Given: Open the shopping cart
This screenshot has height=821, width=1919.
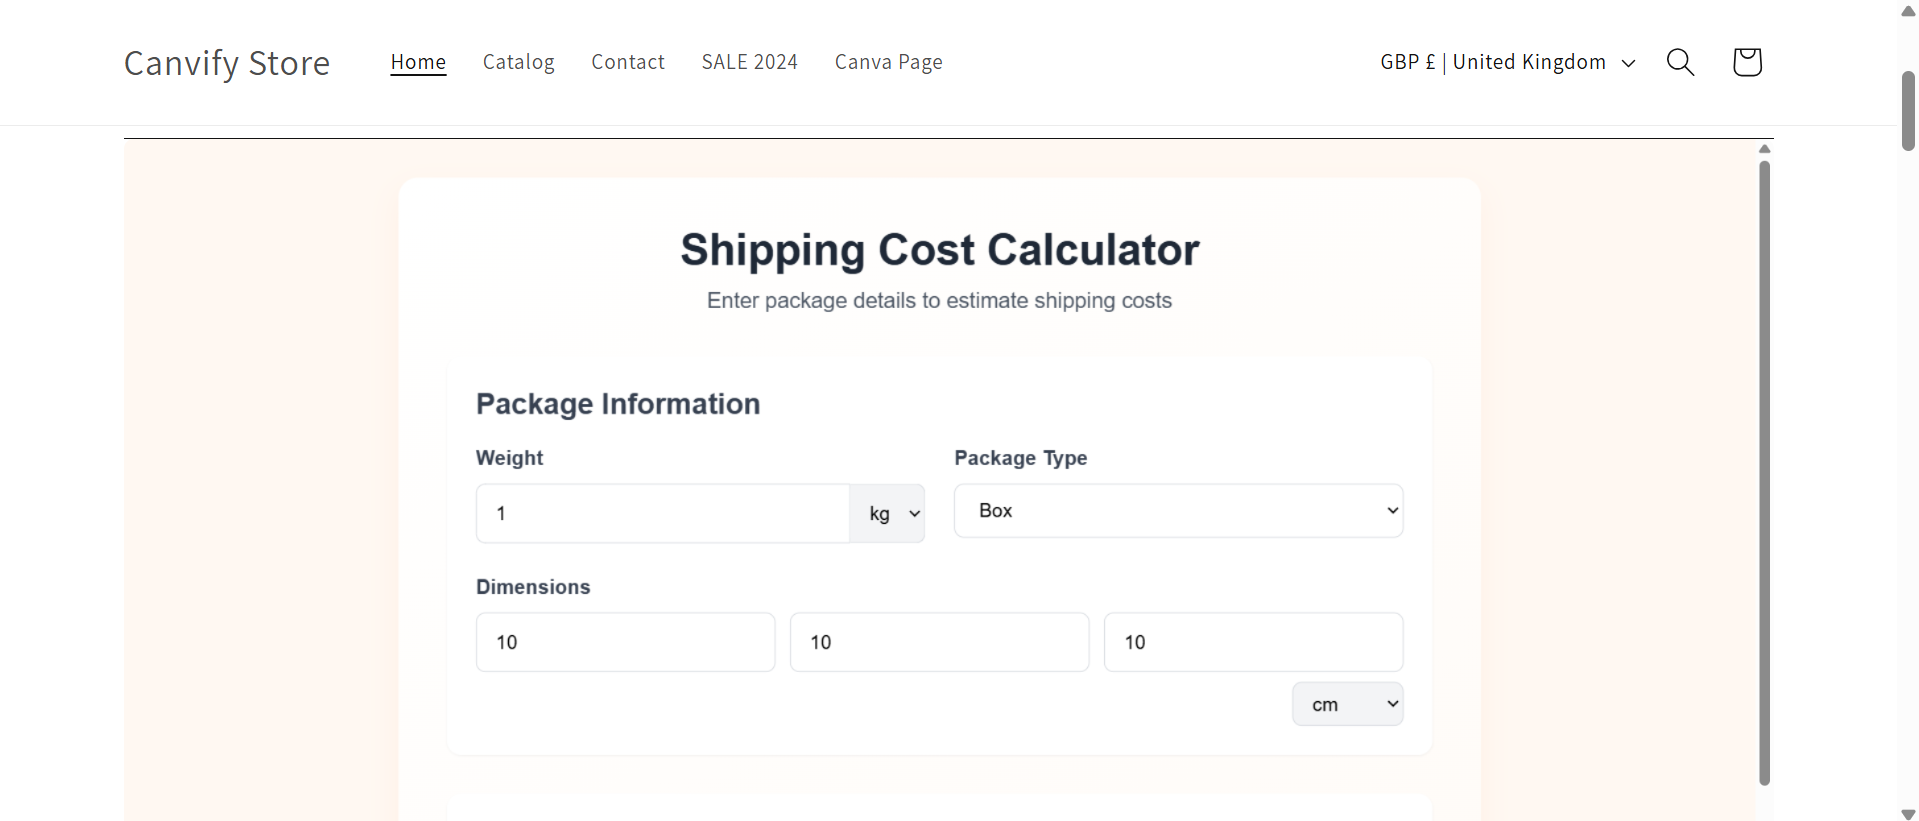Looking at the screenshot, I should point(1746,62).
